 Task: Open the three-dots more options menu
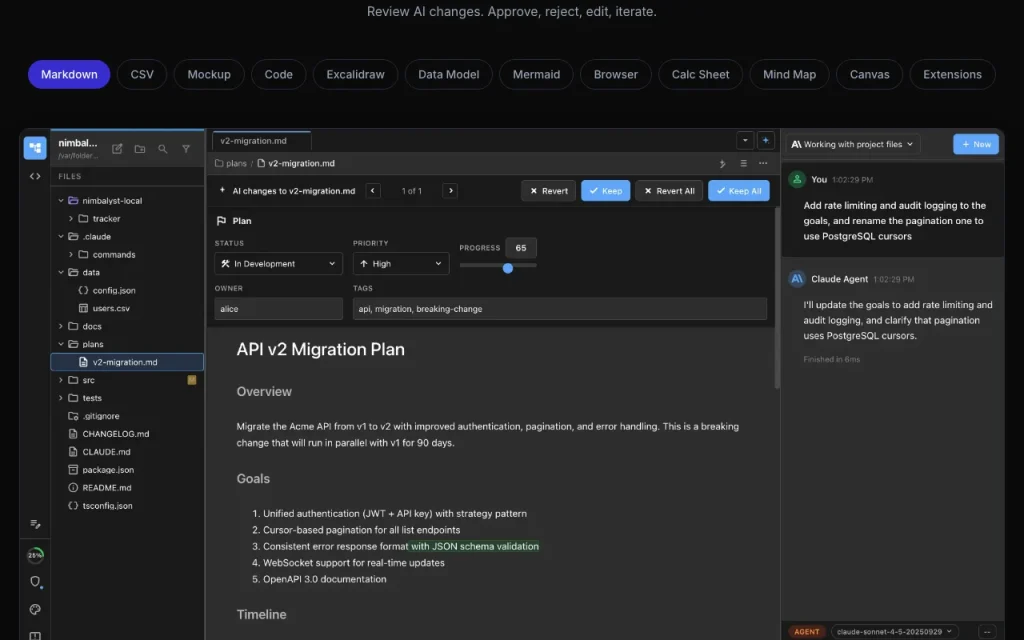(763, 163)
